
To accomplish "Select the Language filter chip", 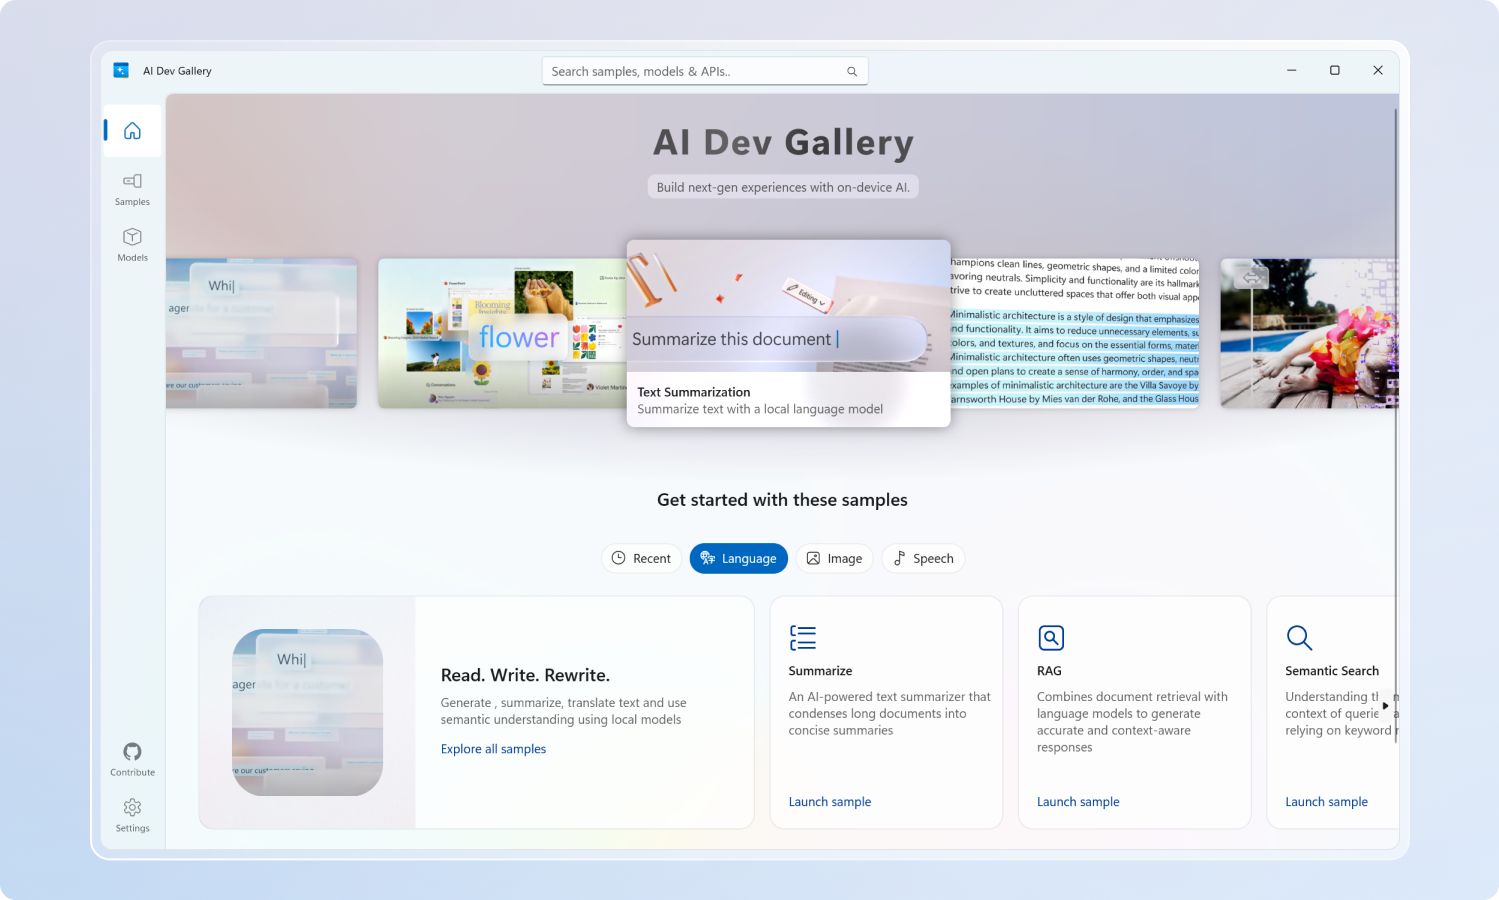I will [738, 558].
